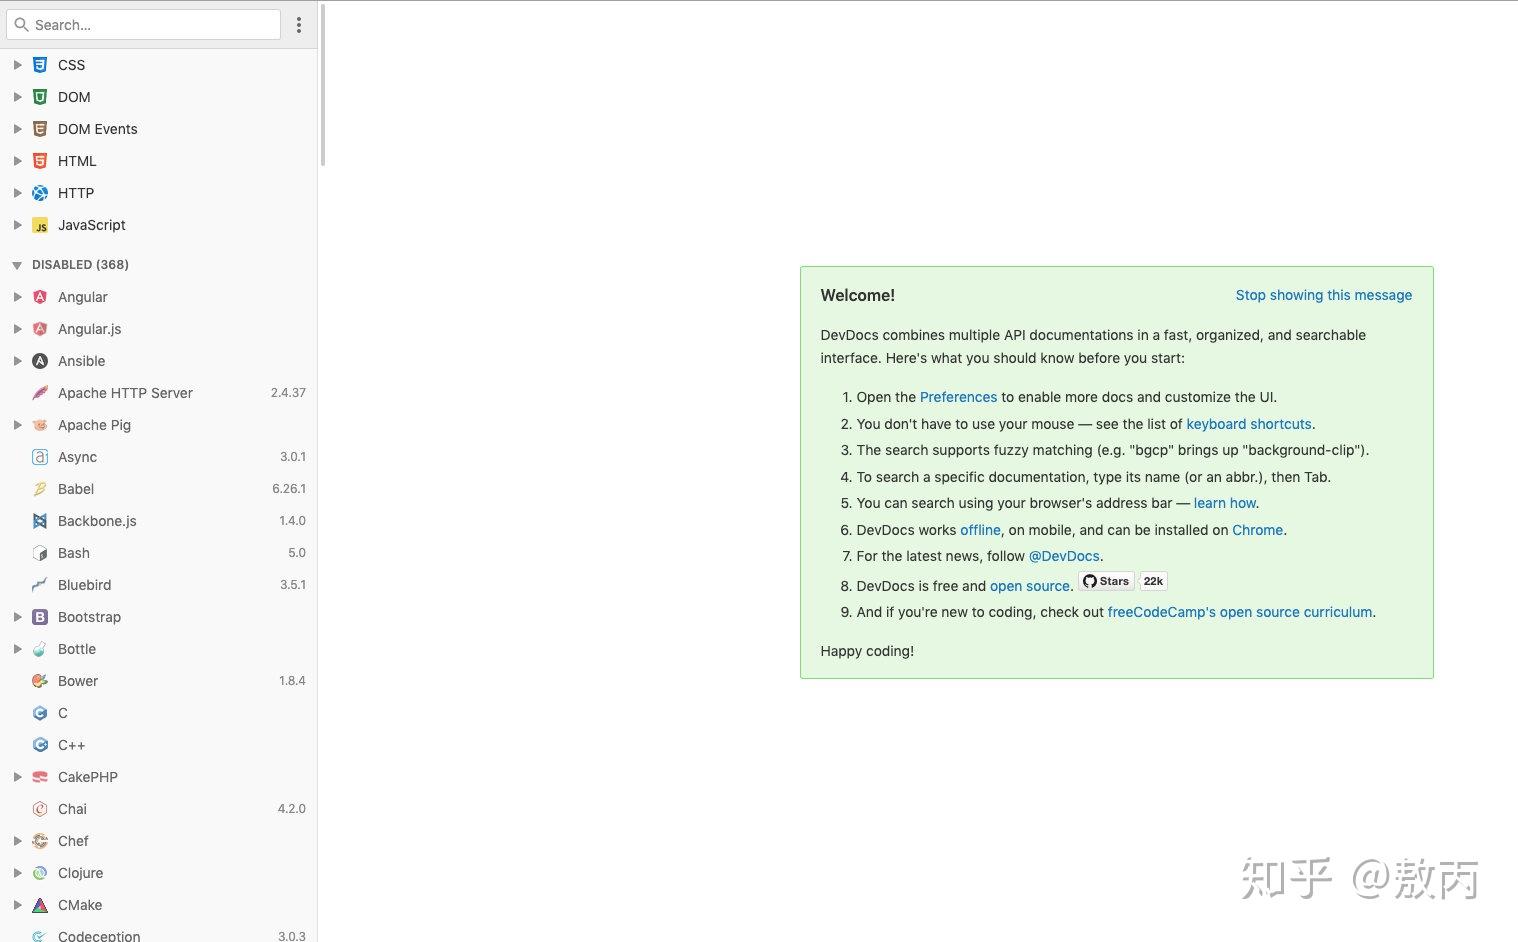
Task: Open the three-dot menu beside search
Action: pyautogui.click(x=299, y=25)
